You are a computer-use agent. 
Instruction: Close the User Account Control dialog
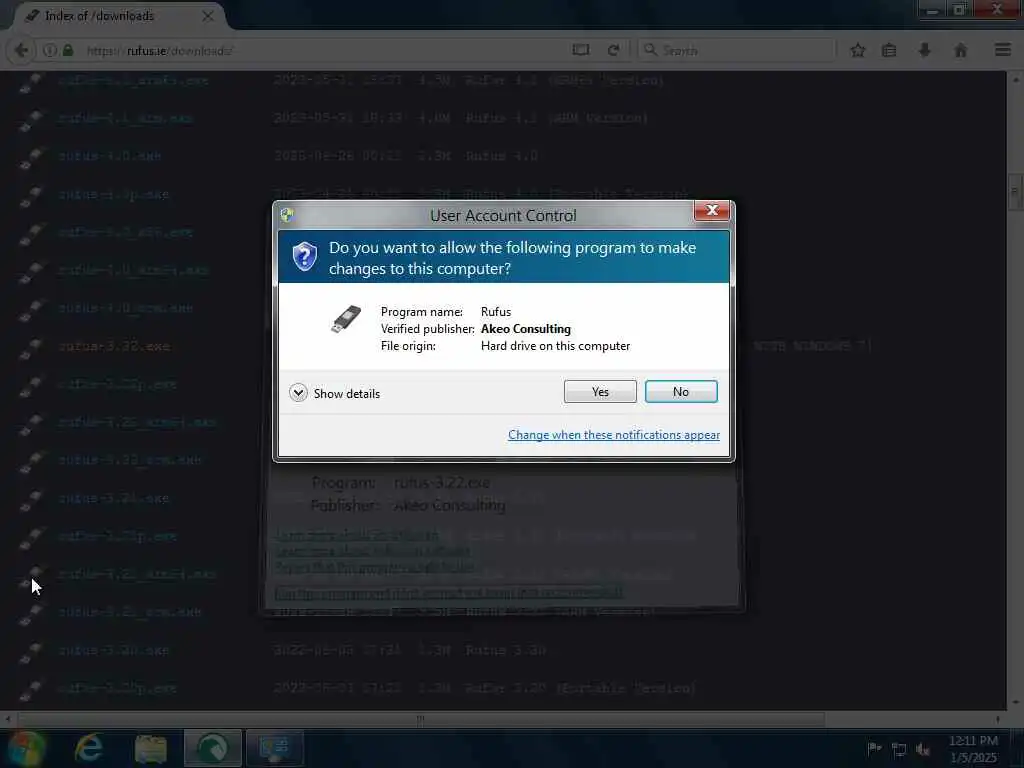click(x=712, y=210)
